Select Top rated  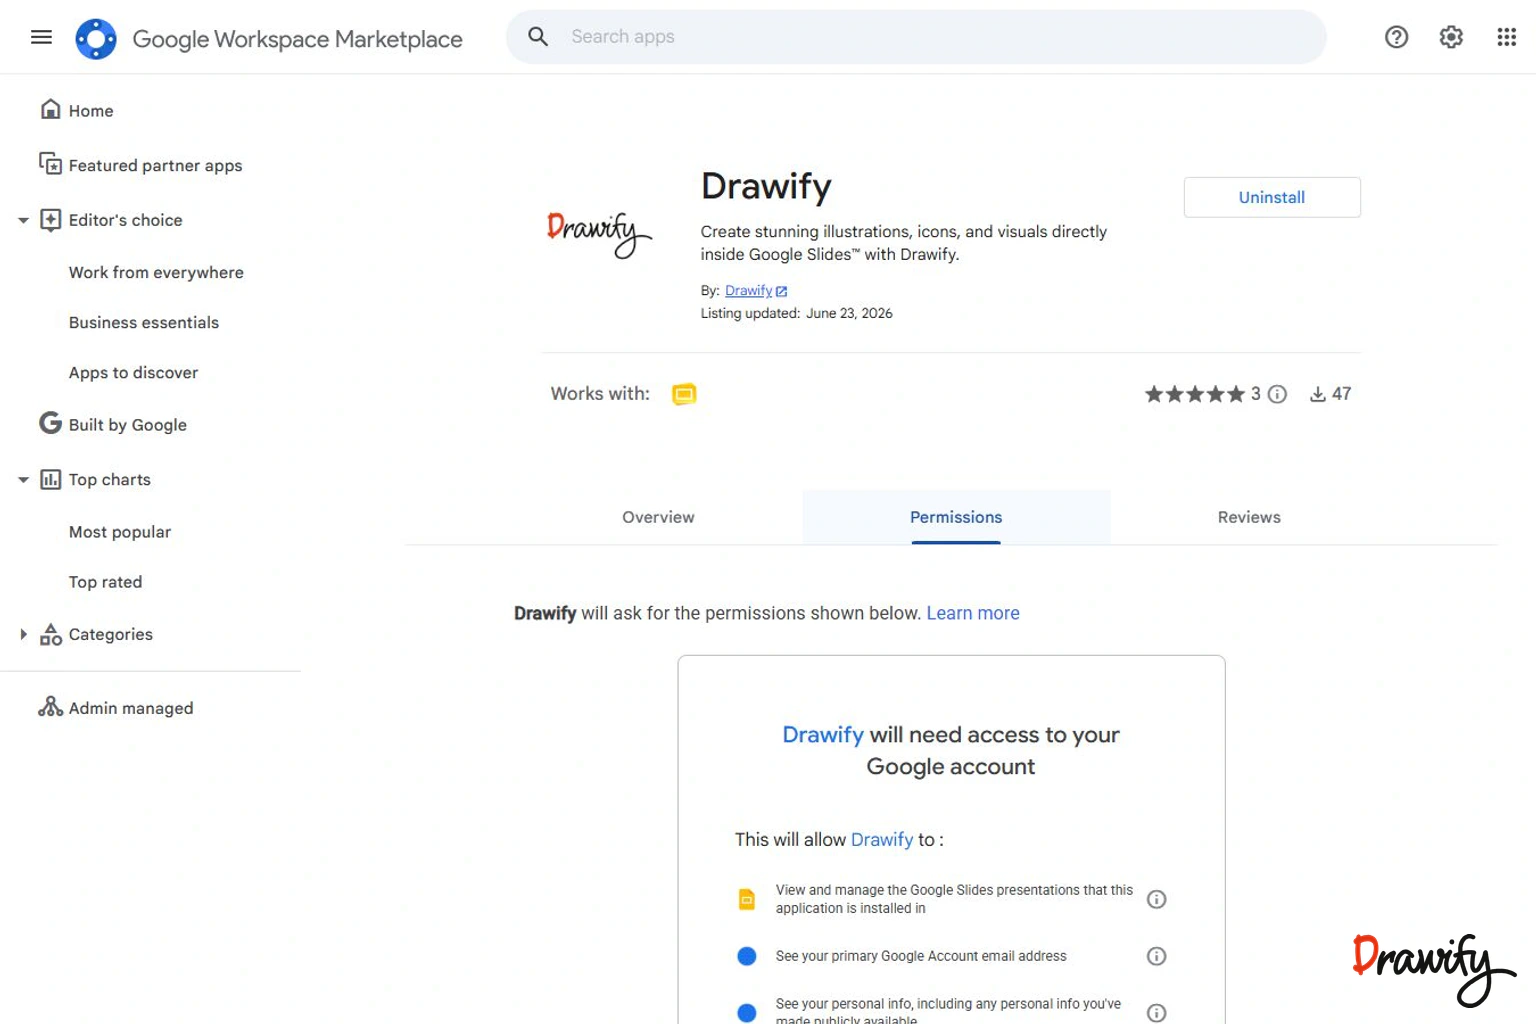point(105,582)
